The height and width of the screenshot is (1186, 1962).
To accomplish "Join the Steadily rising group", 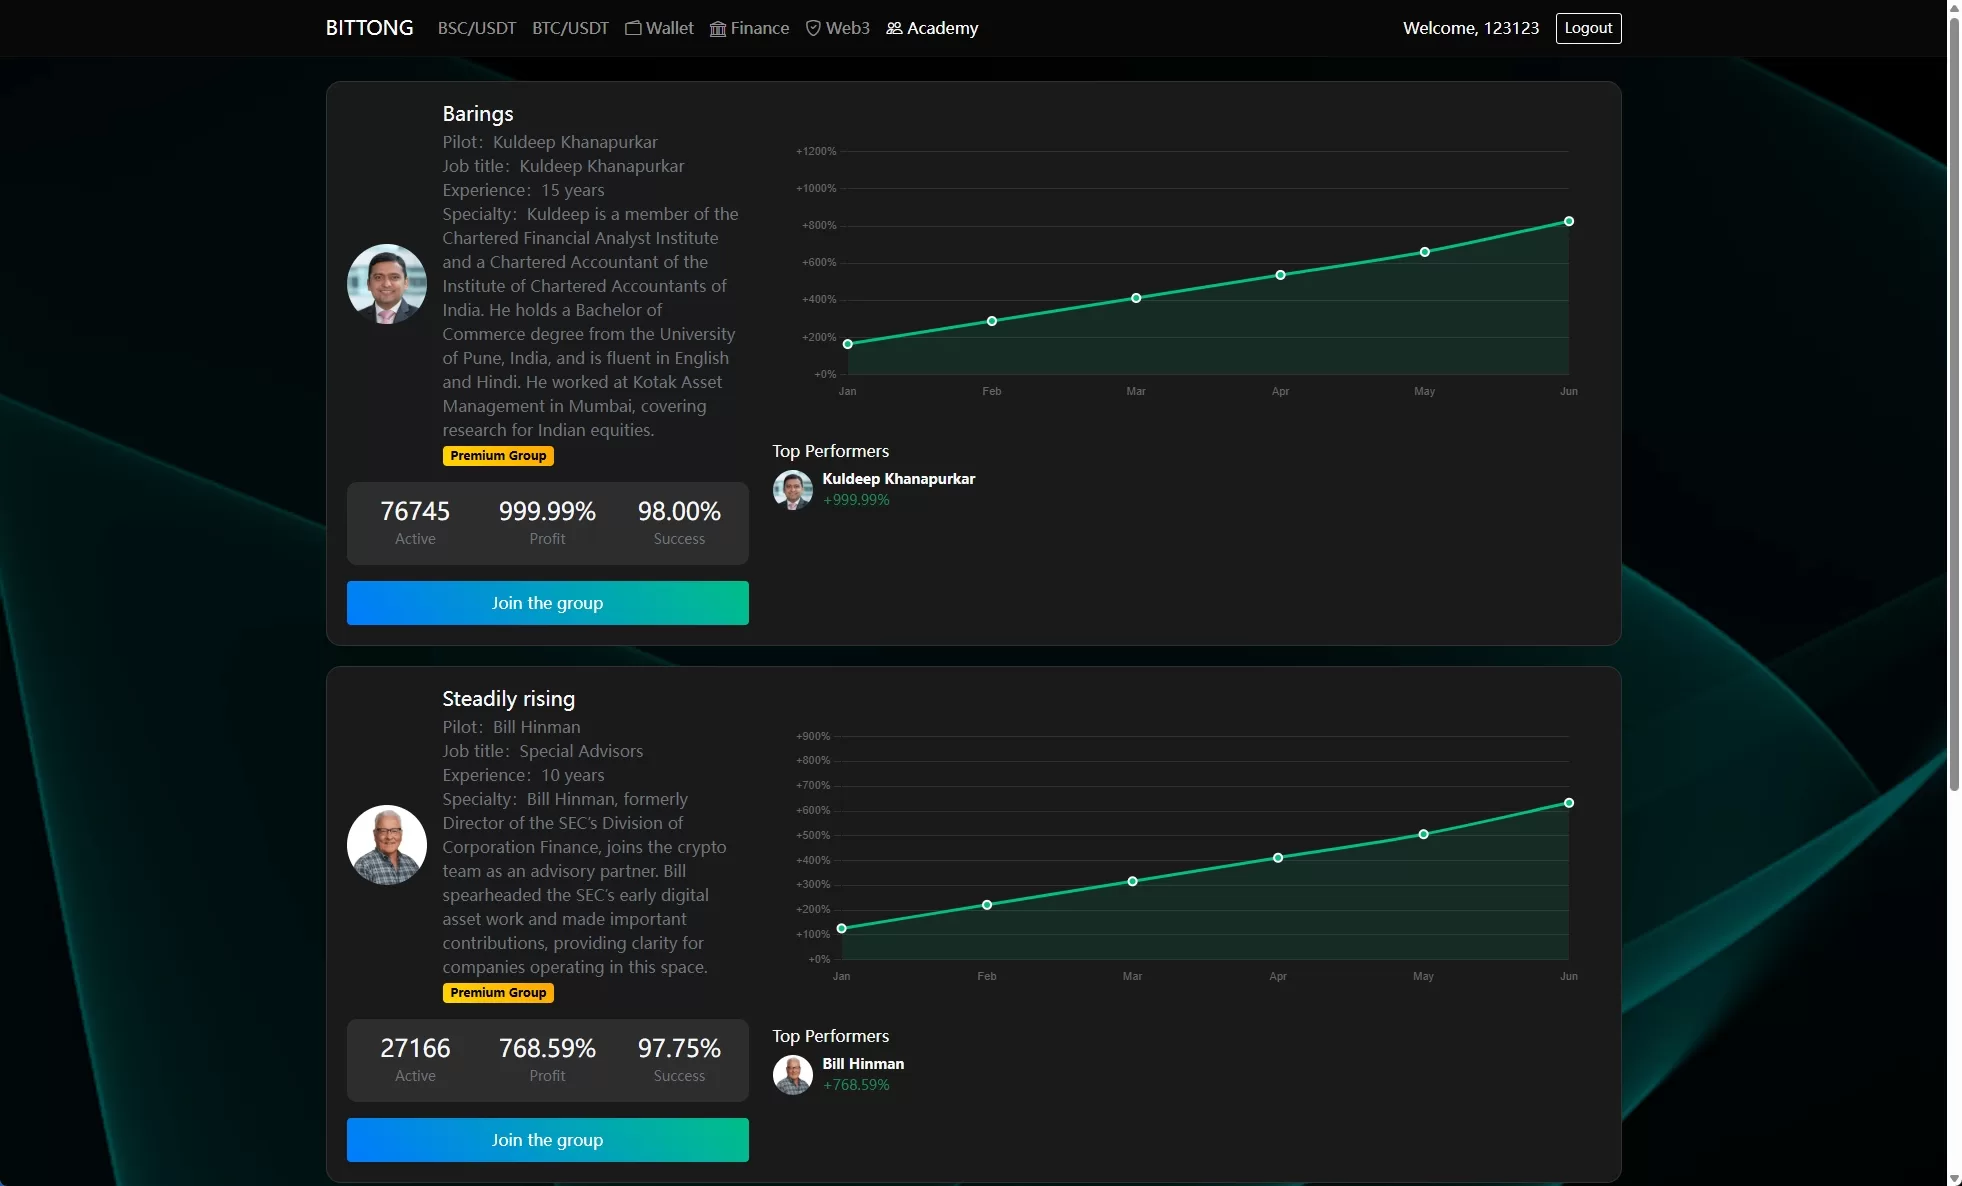I will coord(547,1140).
